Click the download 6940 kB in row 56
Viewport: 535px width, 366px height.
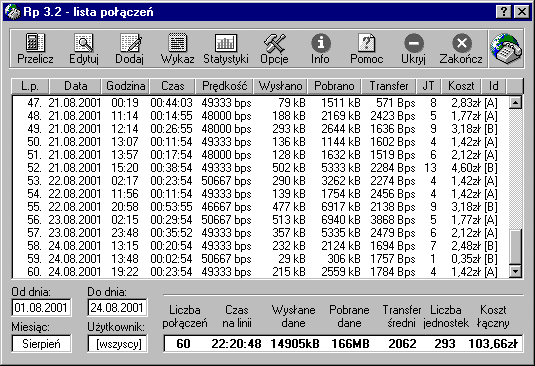tap(341, 220)
